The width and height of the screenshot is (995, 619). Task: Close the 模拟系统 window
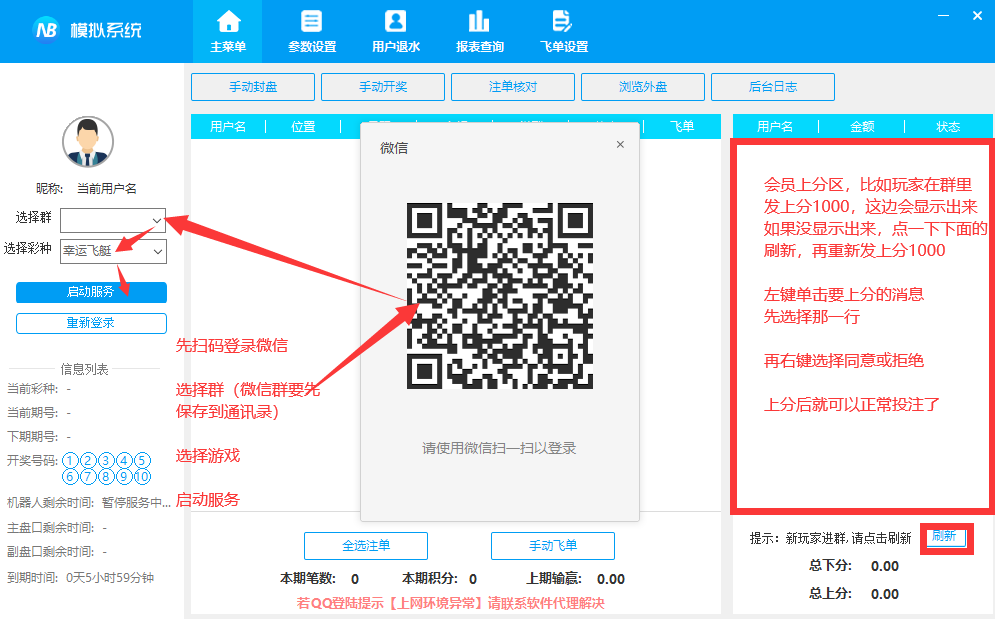[977, 15]
